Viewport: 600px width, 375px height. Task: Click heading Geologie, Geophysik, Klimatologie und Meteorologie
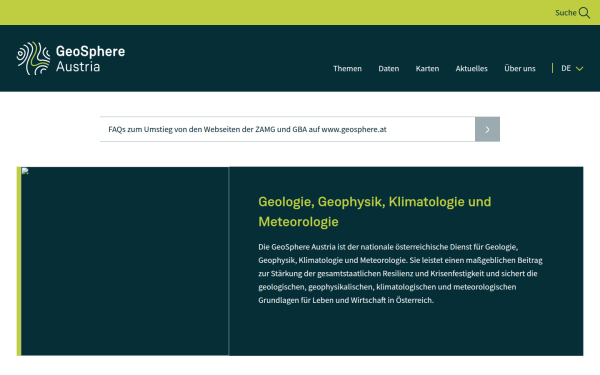pos(374,212)
